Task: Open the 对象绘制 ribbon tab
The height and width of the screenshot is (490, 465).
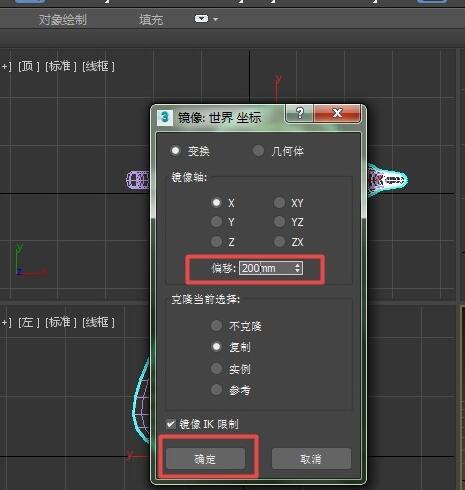Action: click(x=63, y=20)
